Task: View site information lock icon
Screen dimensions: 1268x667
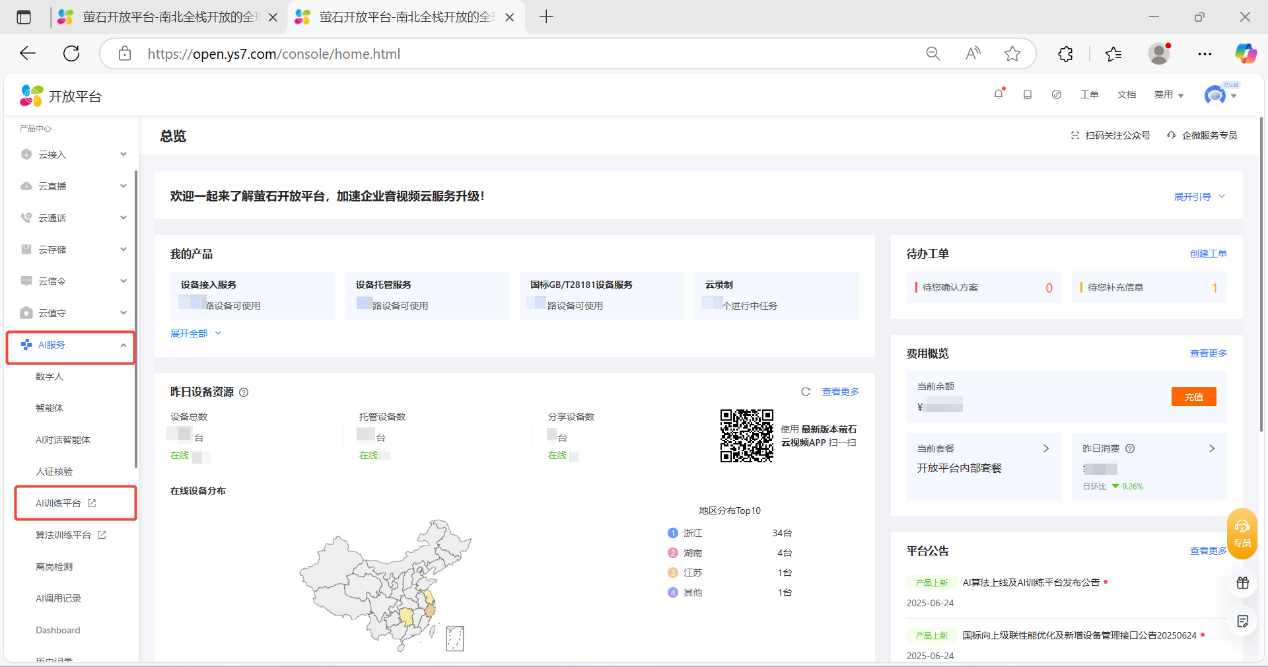Action: click(124, 54)
